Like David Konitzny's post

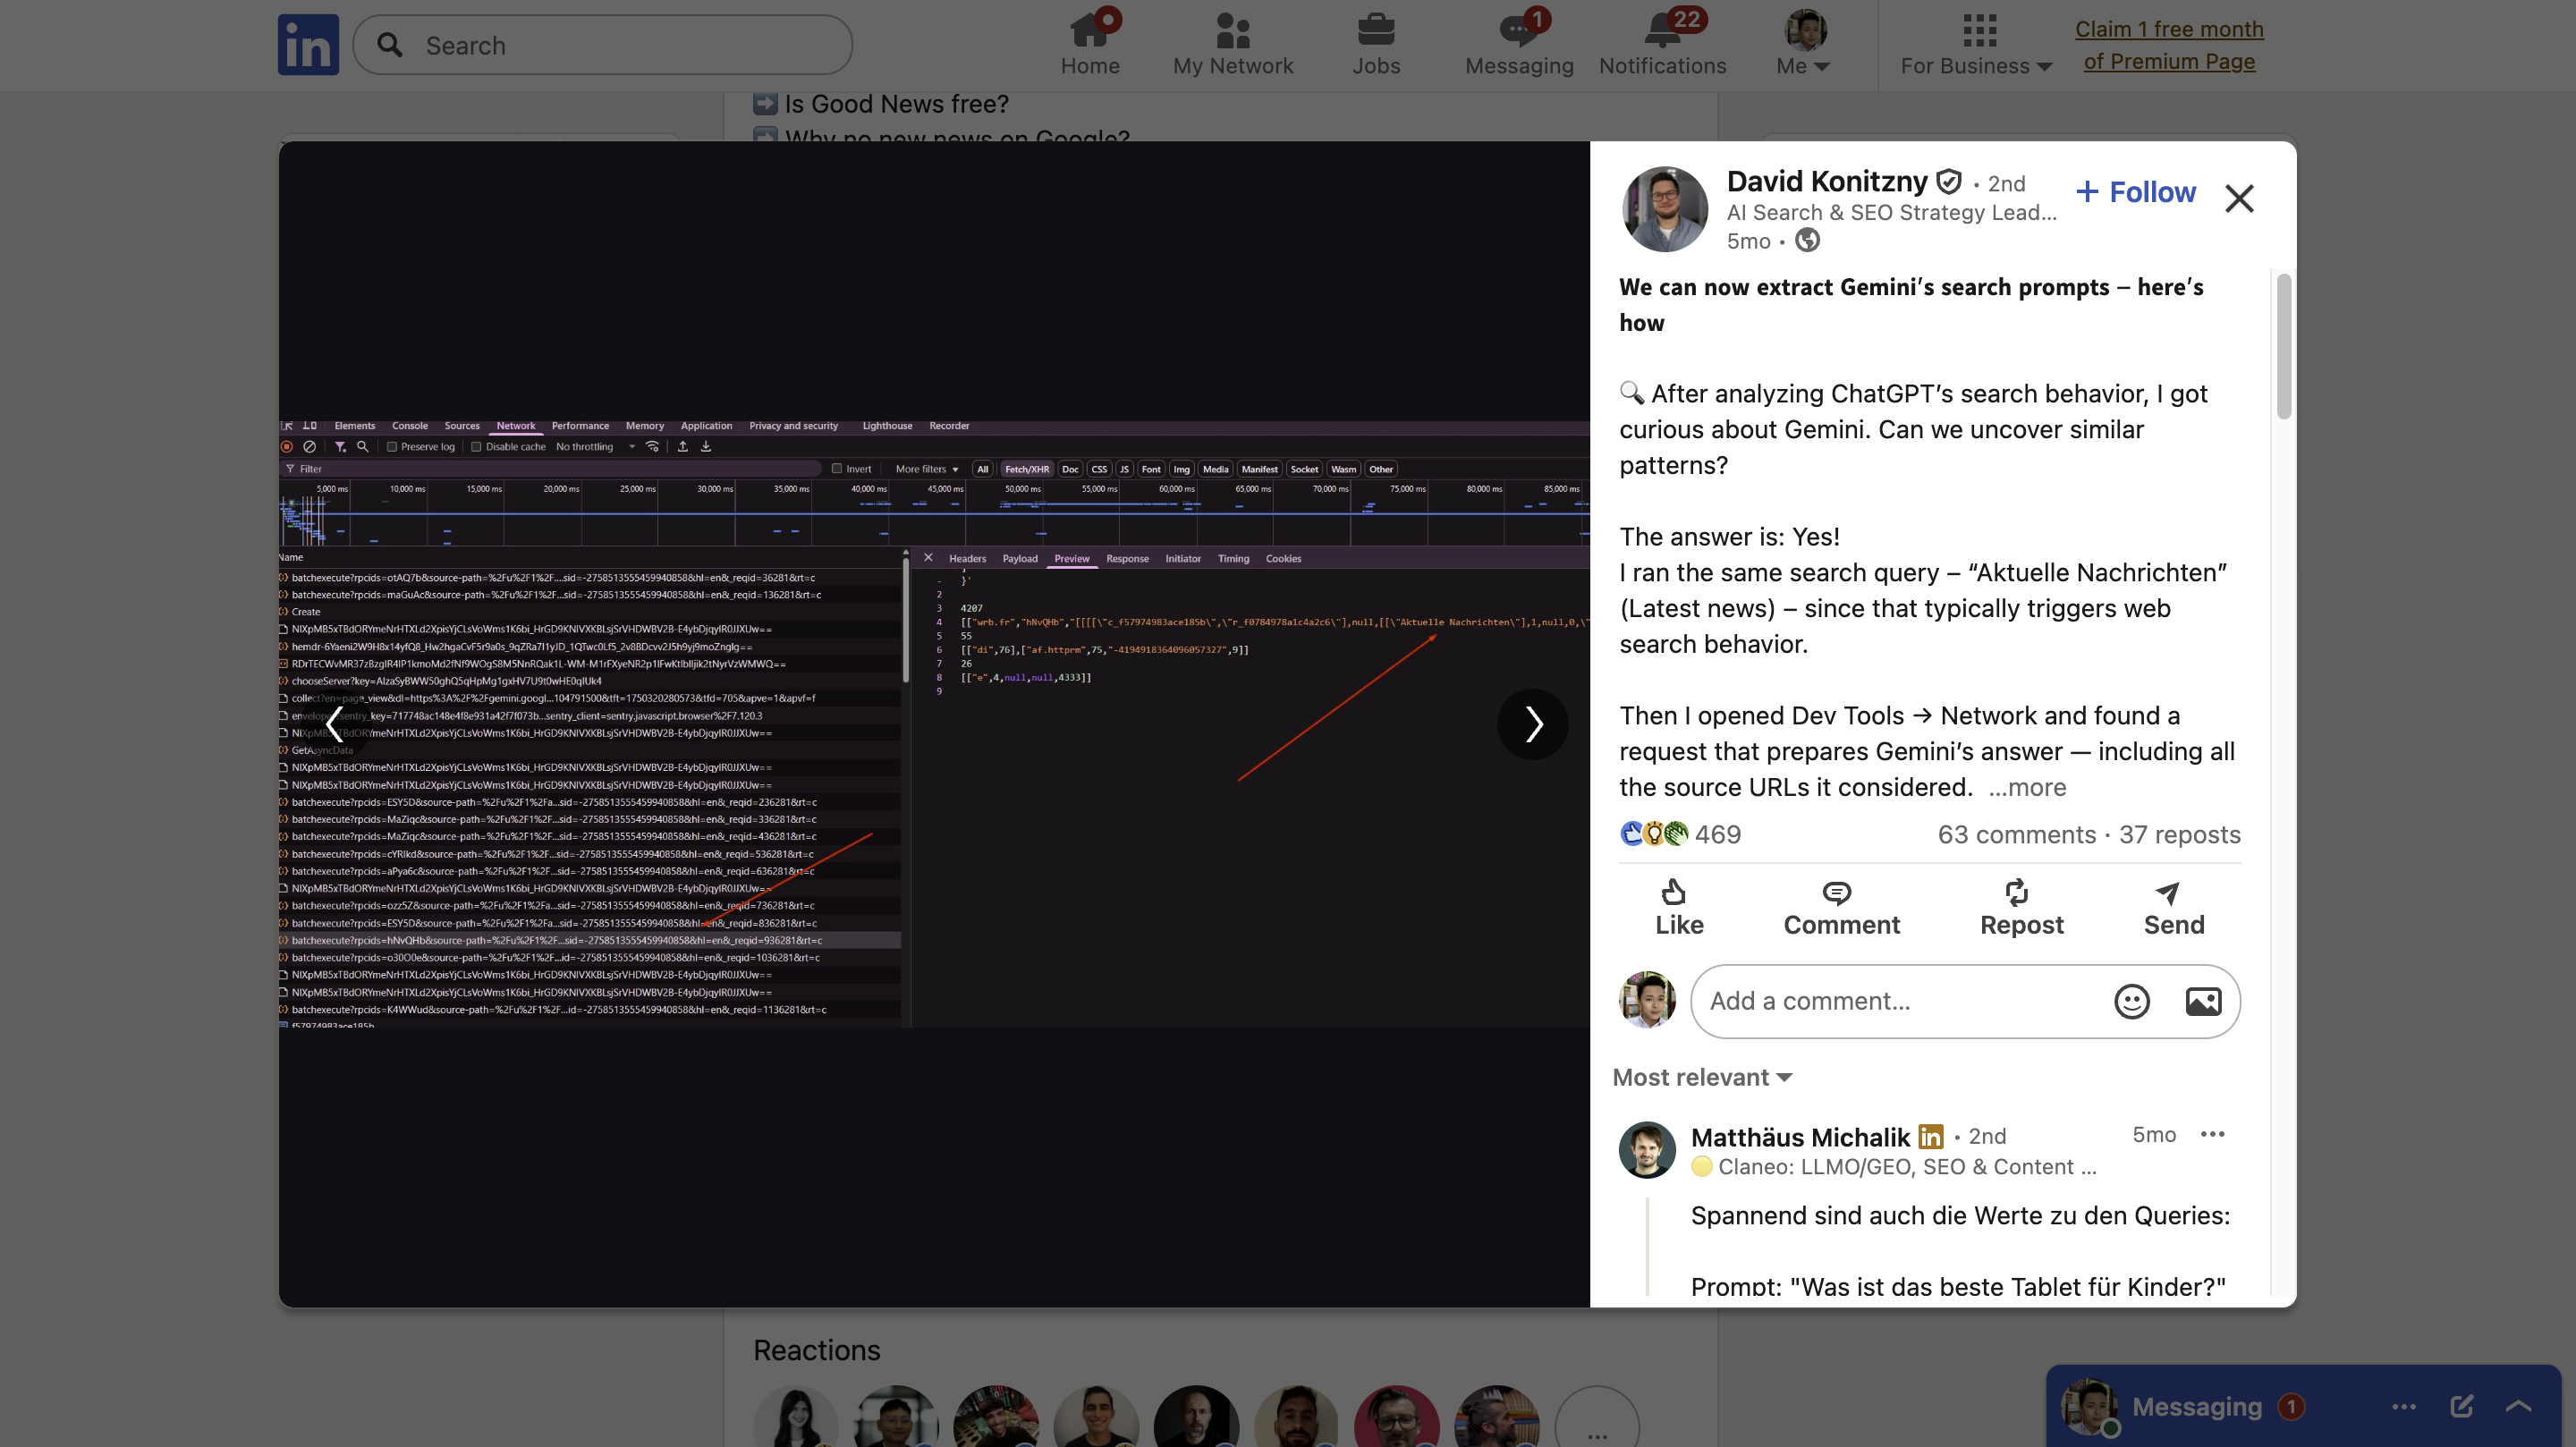(x=1679, y=907)
